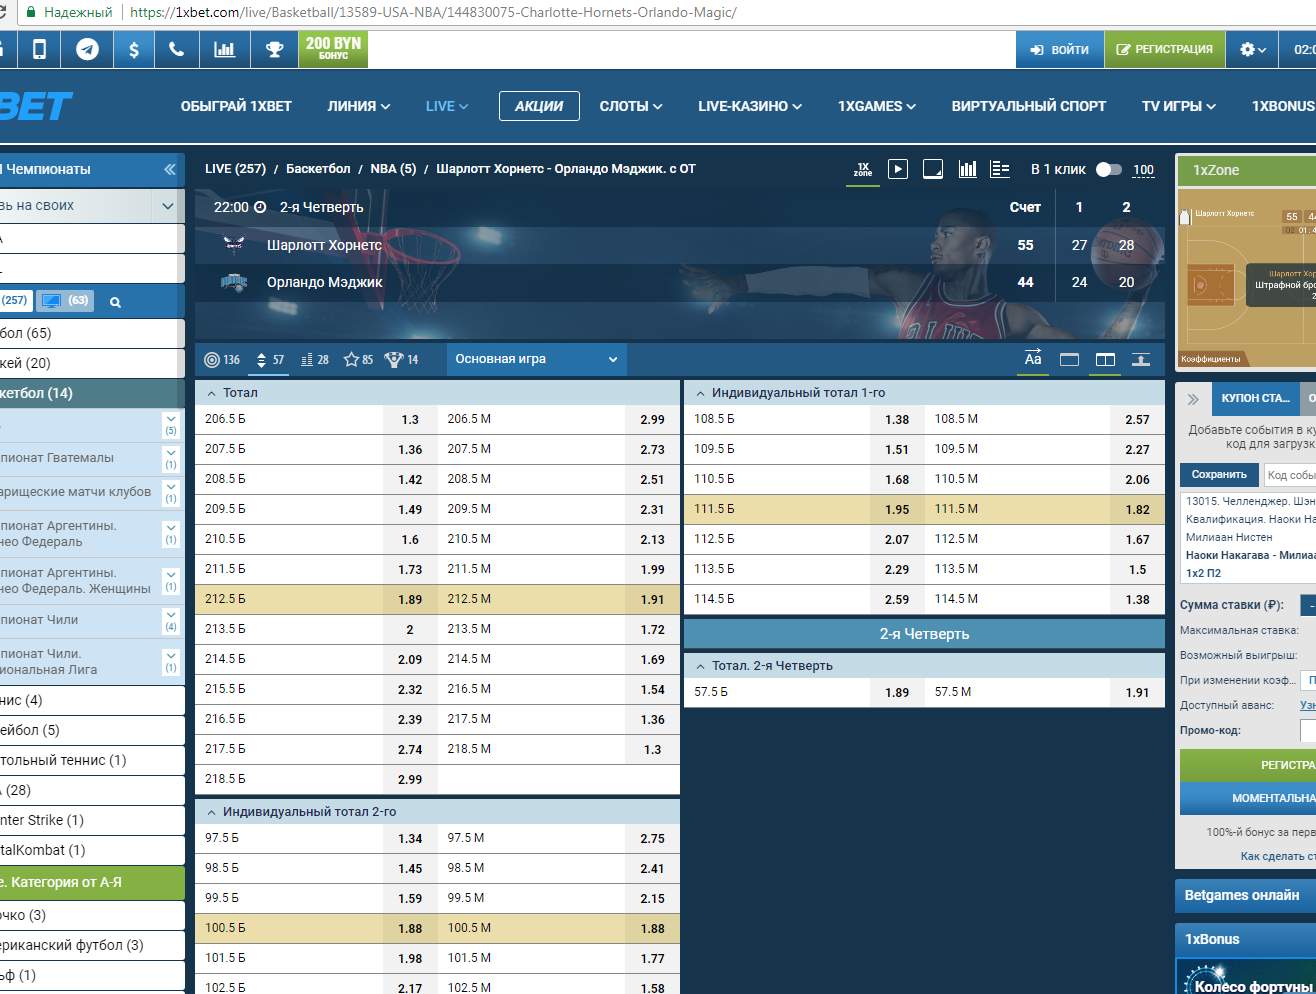Select odds 1.89 for 212.5 Б total
This screenshot has width=1316, height=994.
pyautogui.click(x=410, y=599)
